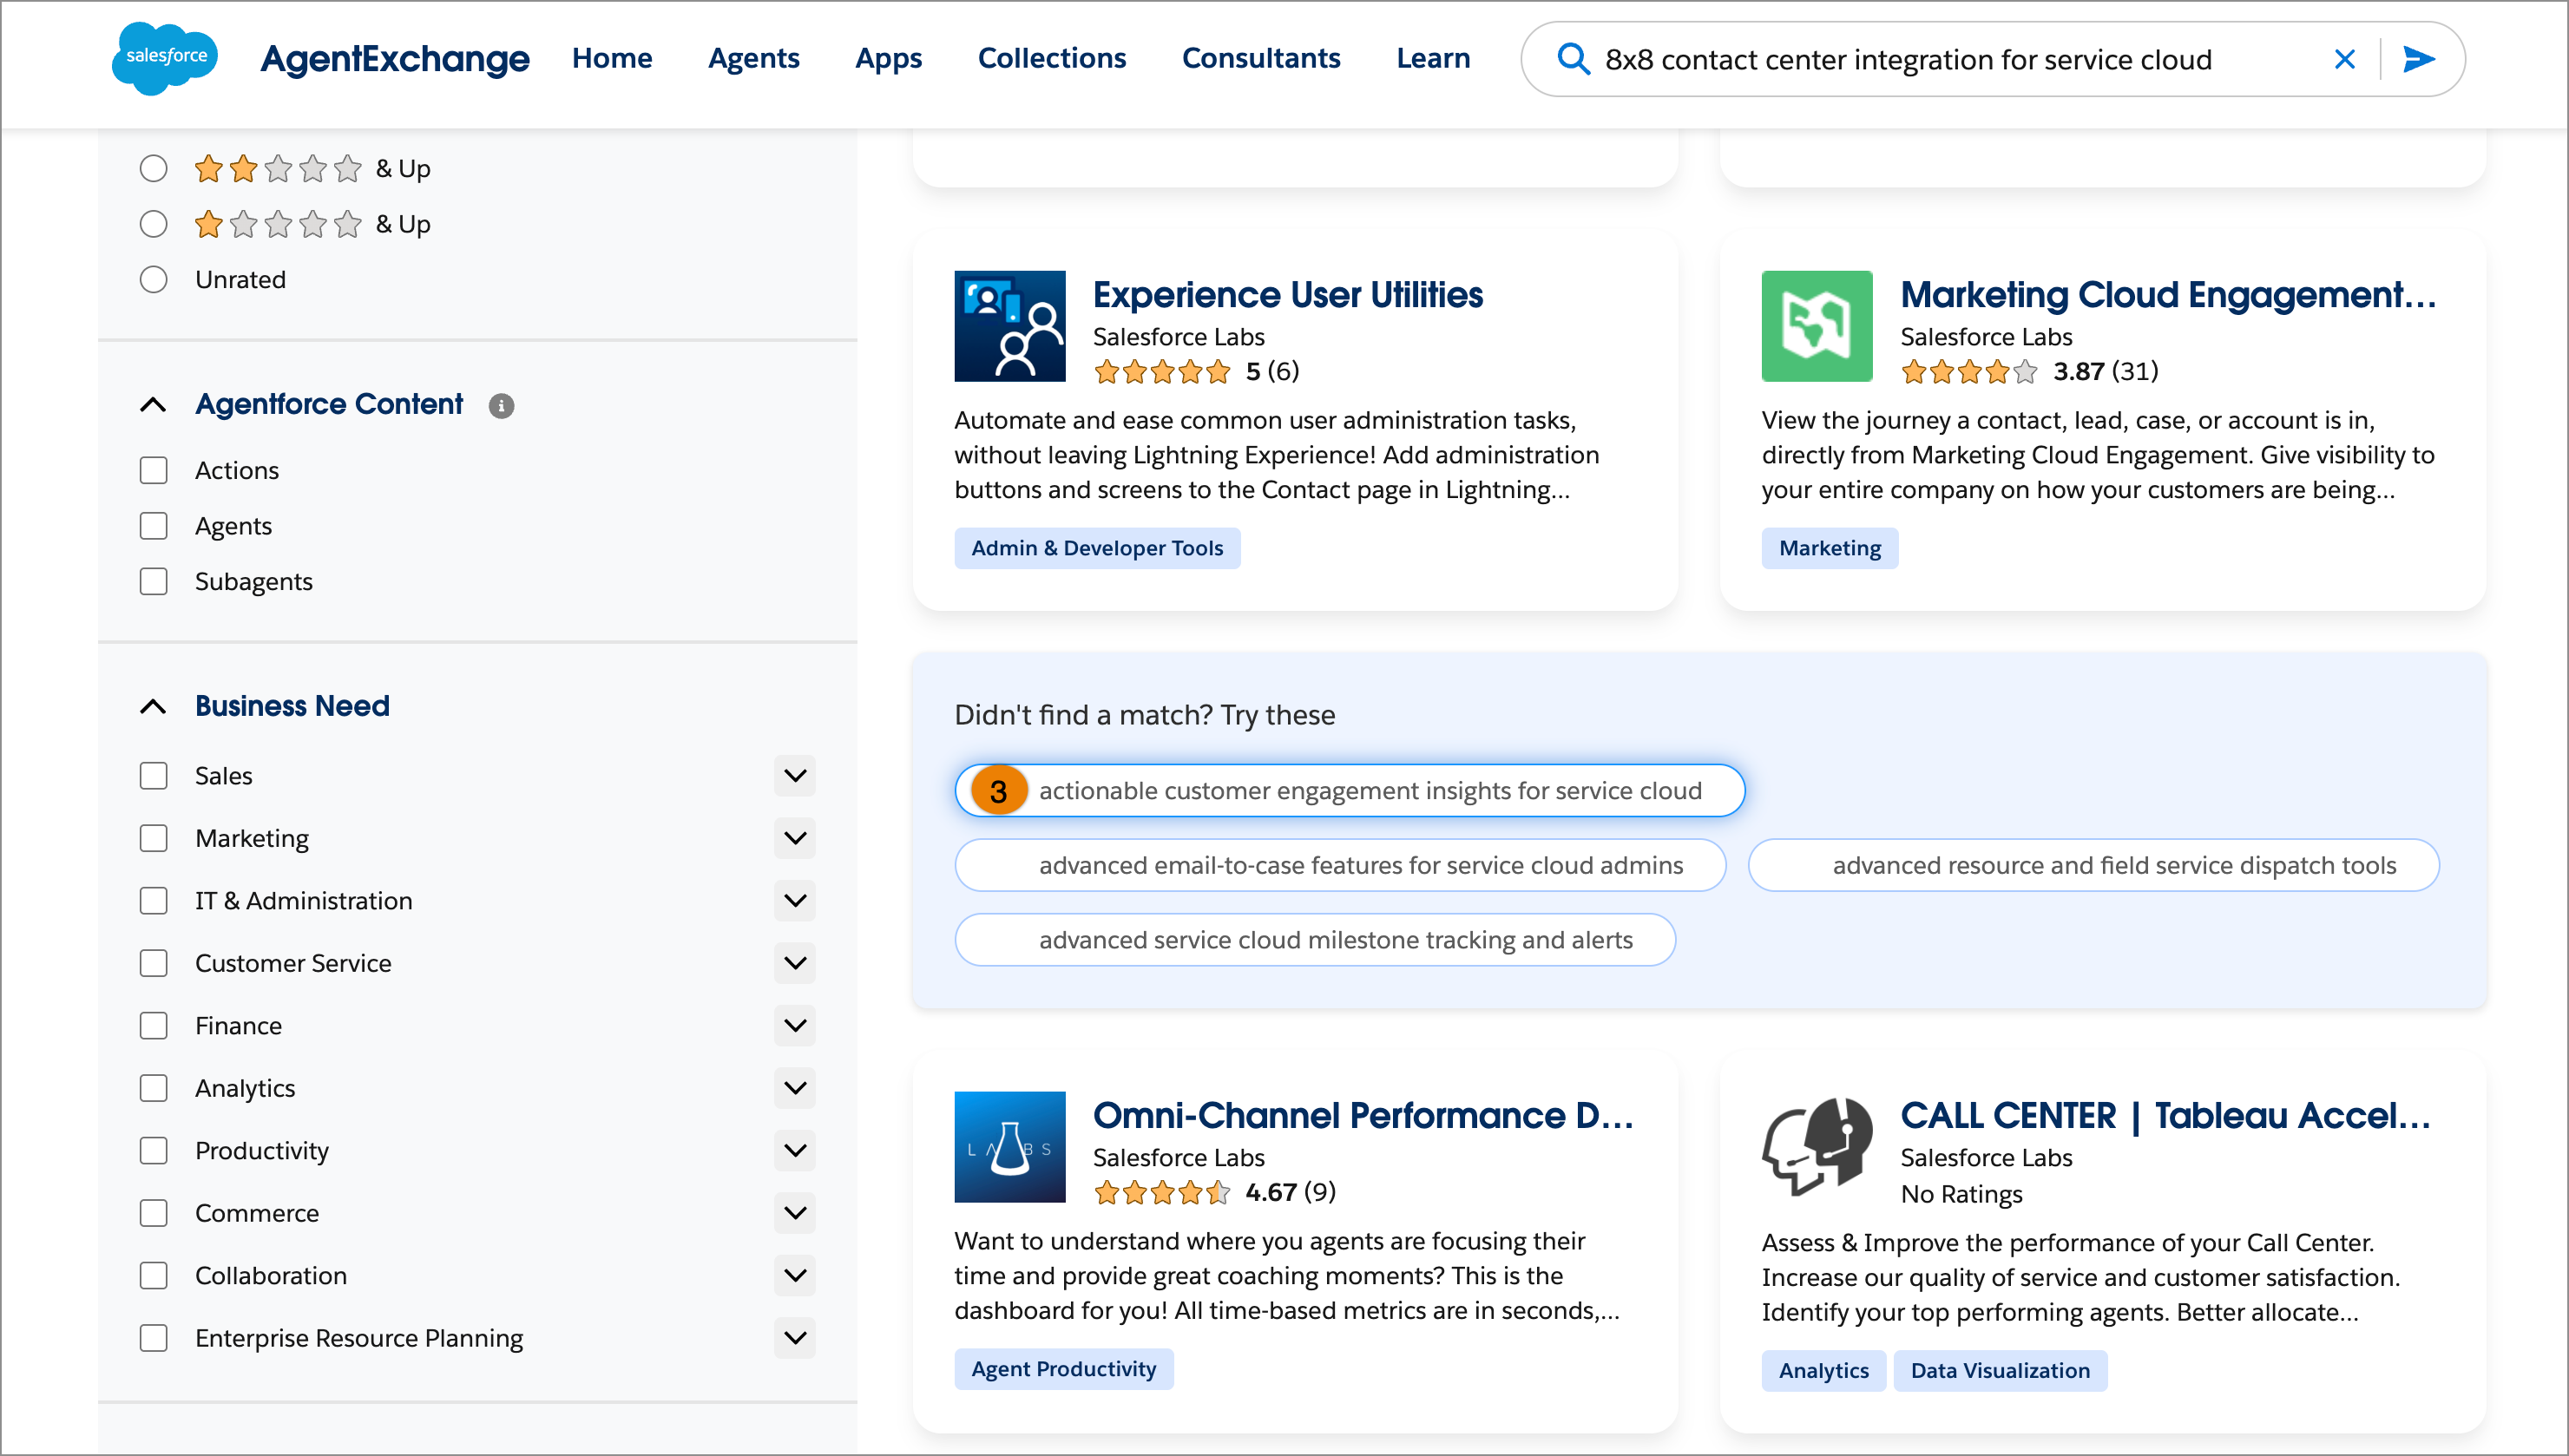Screen dimensions: 2569x1456
Task: Expand the Sales subcategory dropdown
Action: click(x=795, y=776)
